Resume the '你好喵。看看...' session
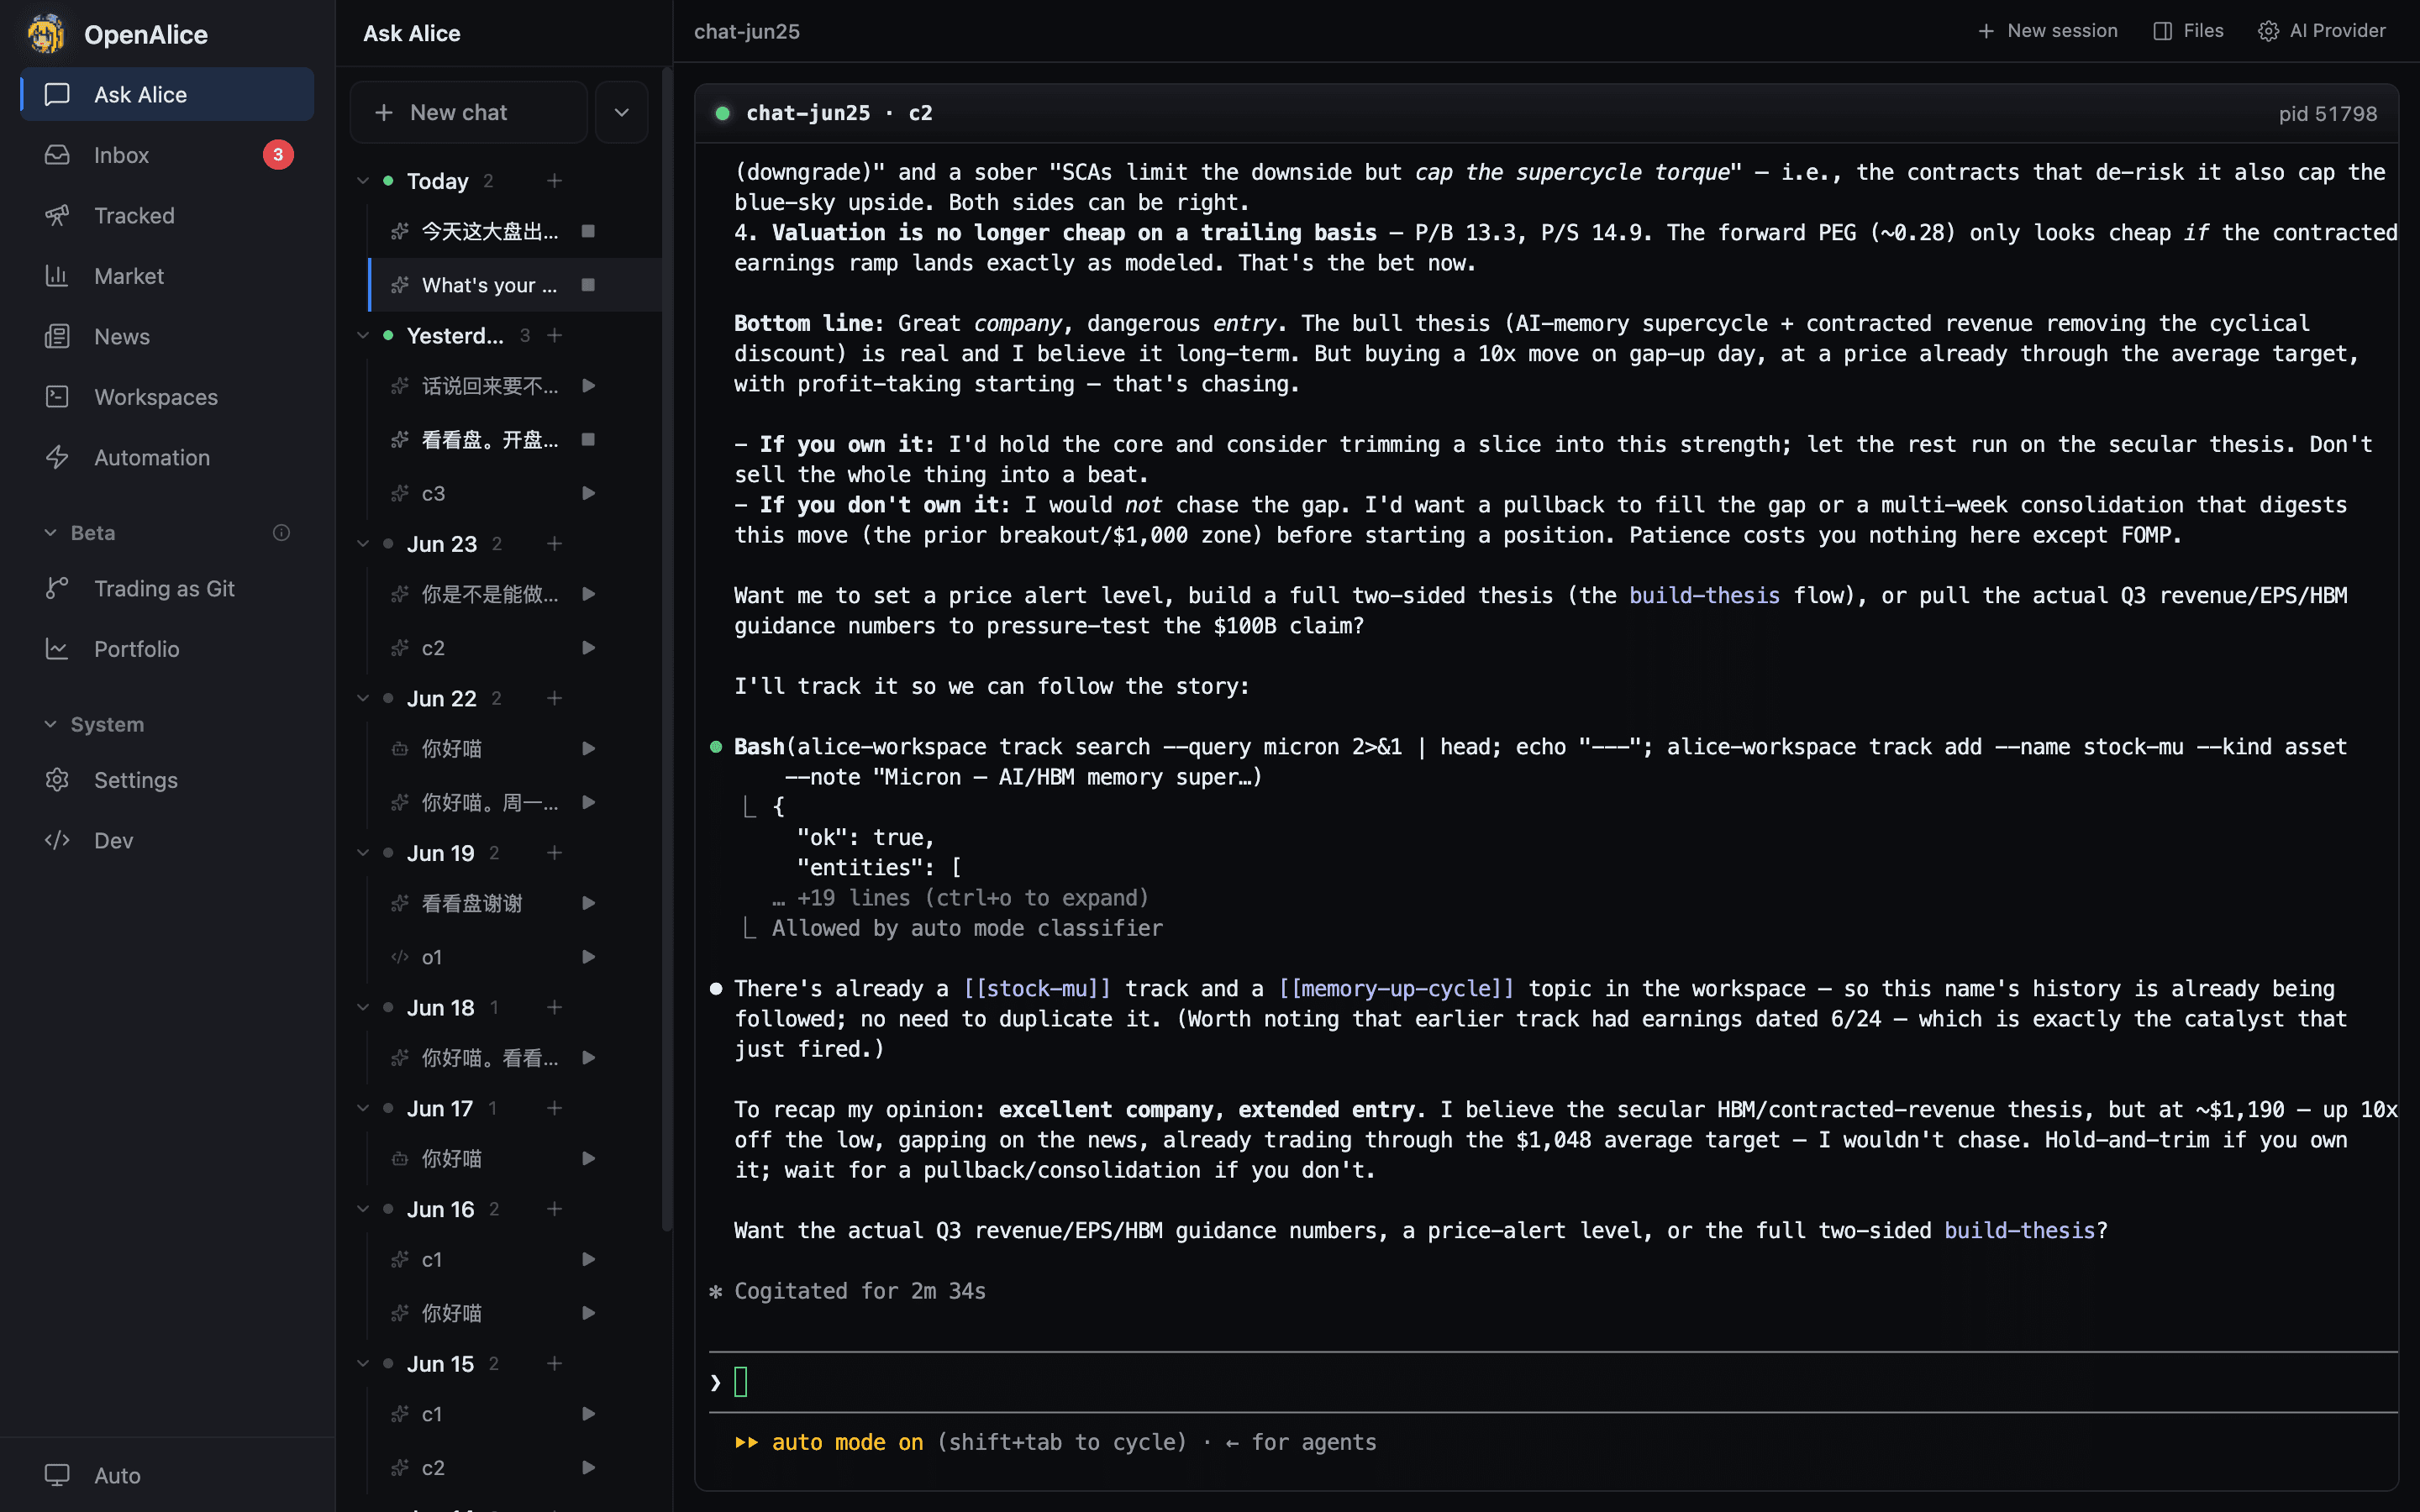The image size is (2420, 1512). click(589, 1058)
